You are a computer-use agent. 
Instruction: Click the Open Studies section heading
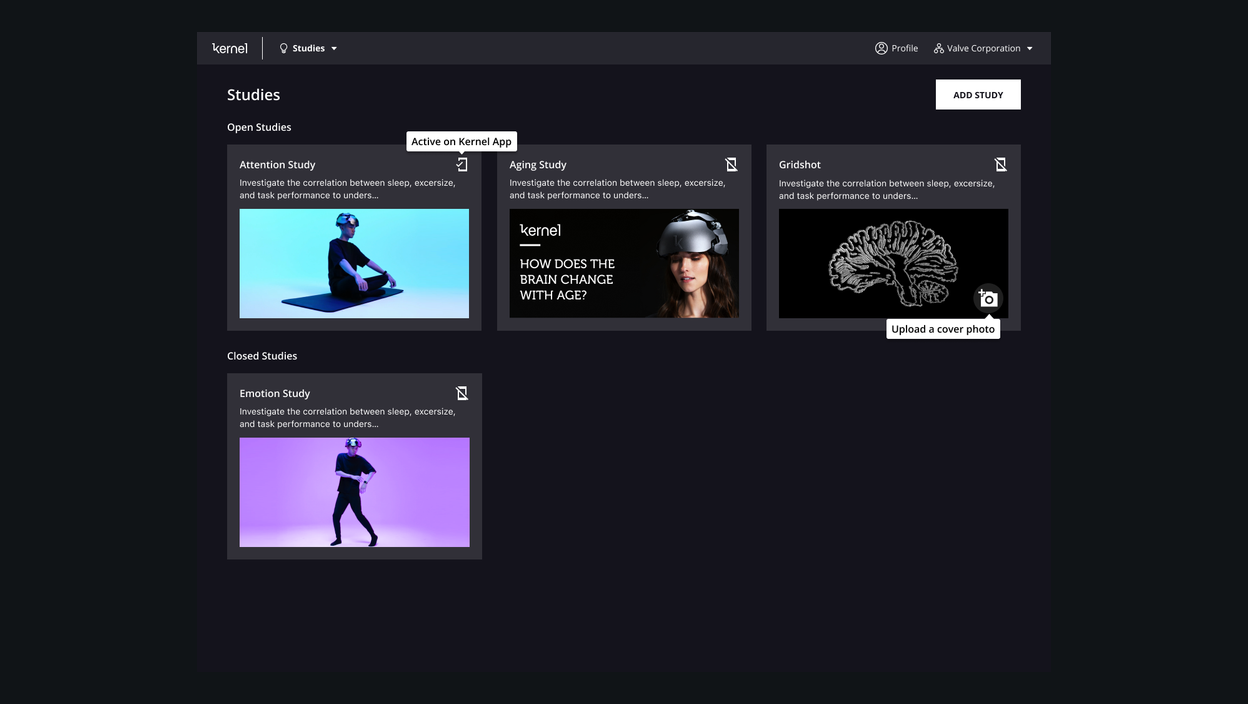click(259, 127)
